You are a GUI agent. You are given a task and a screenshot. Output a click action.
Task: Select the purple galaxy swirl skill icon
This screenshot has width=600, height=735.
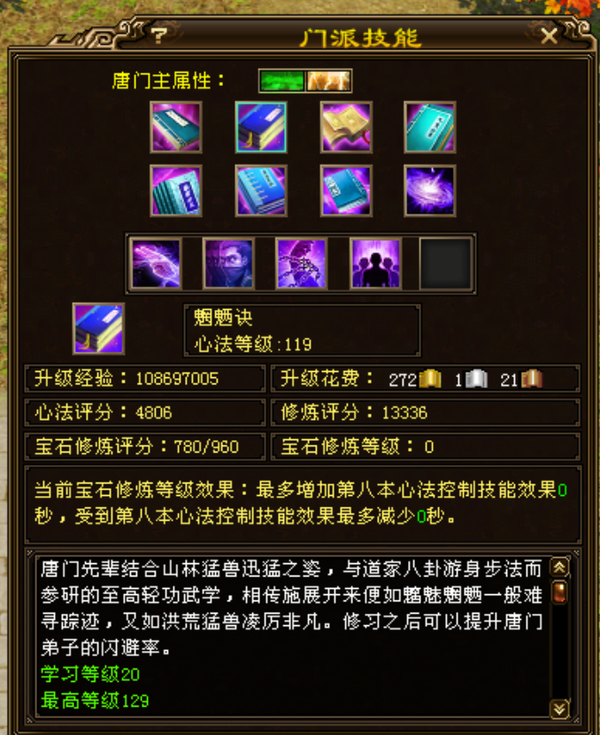click(430, 190)
